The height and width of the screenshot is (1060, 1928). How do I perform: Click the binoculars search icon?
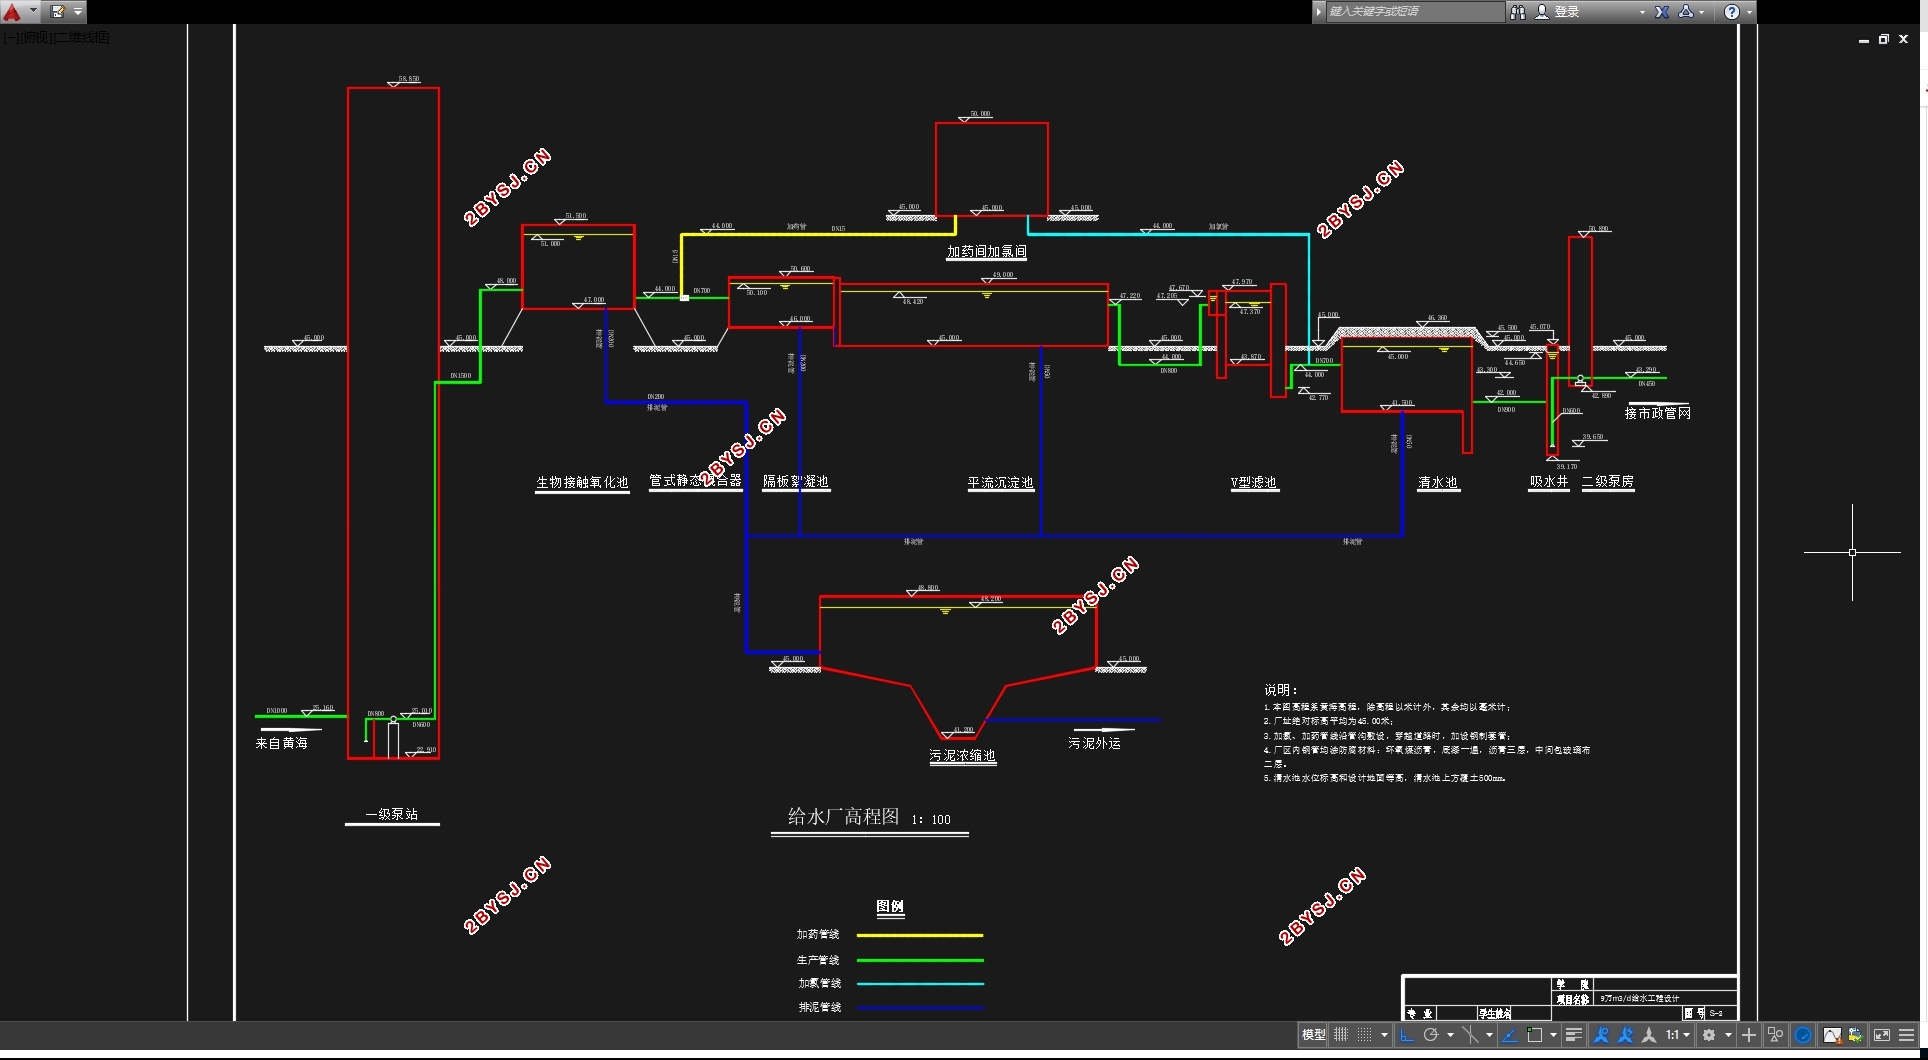point(1518,12)
